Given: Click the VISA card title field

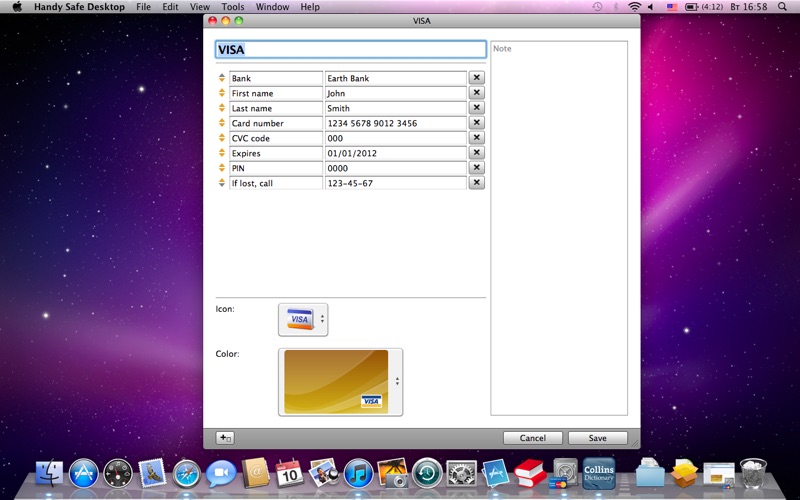Looking at the screenshot, I should click(351, 49).
